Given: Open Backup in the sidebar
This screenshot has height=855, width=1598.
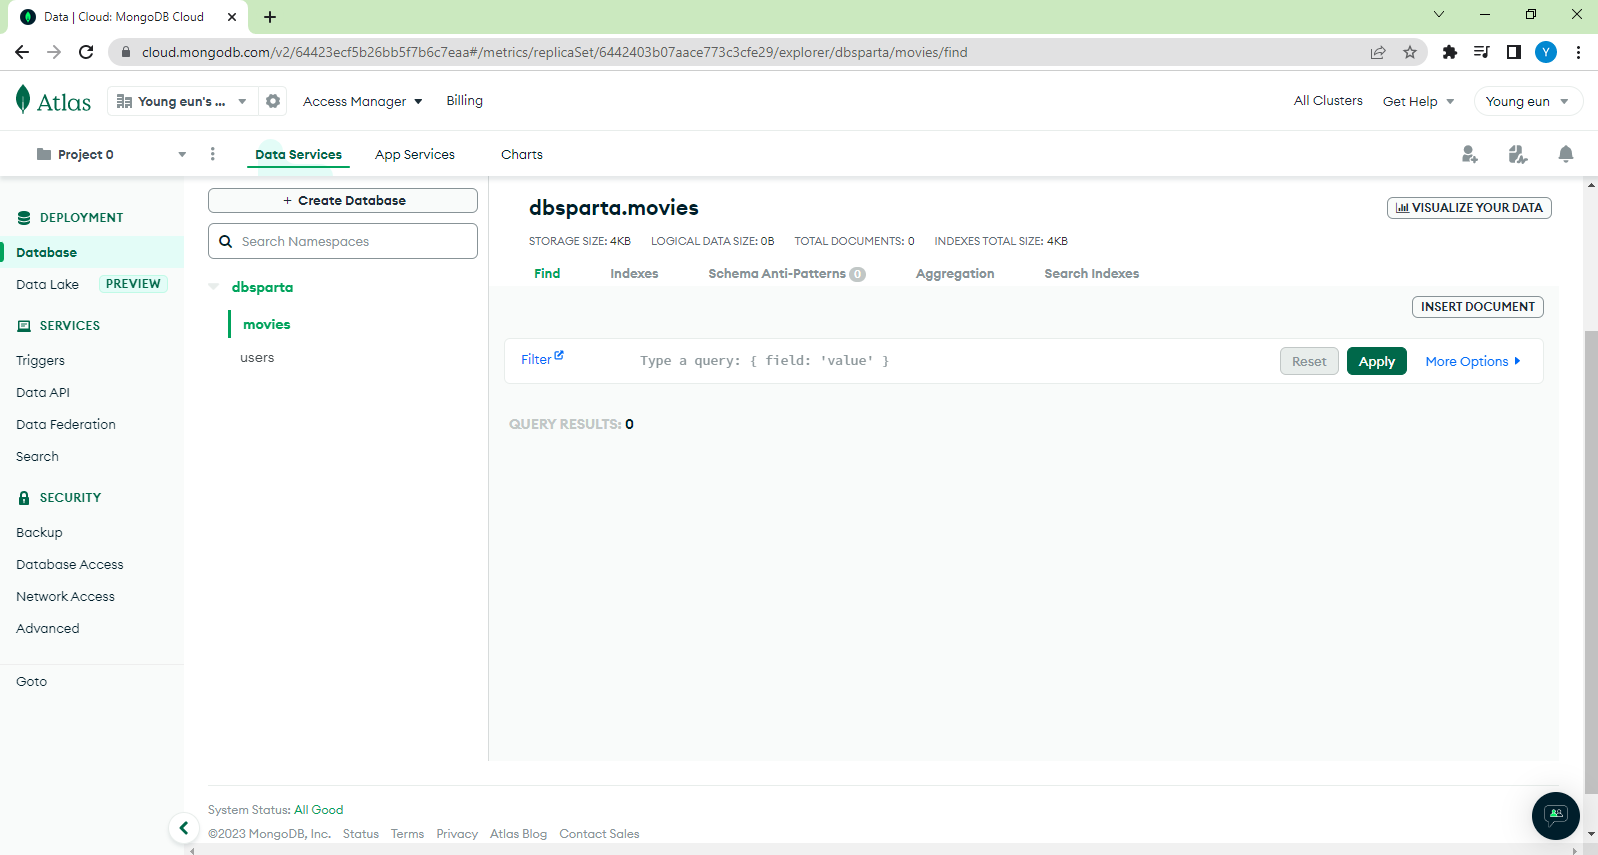Looking at the screenshot, I should click(39, 532).
